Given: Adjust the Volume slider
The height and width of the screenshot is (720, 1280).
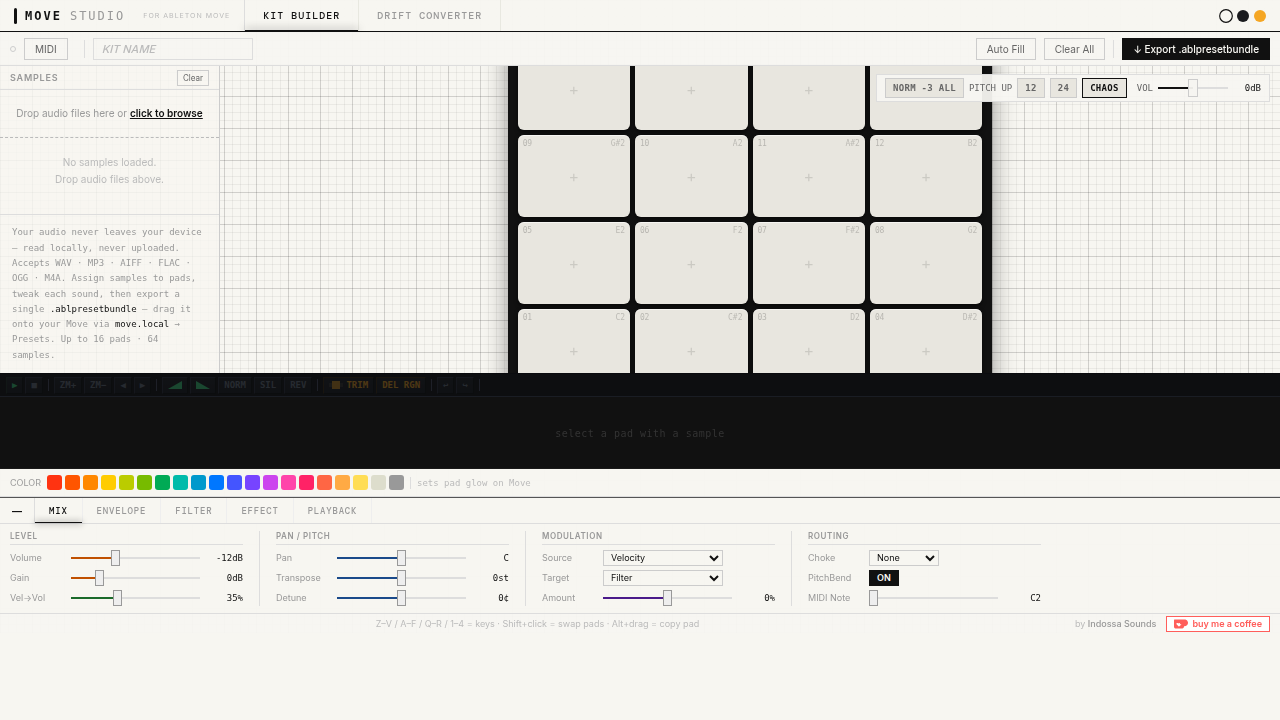Looking at the screenshot, I should coord(135,558).
